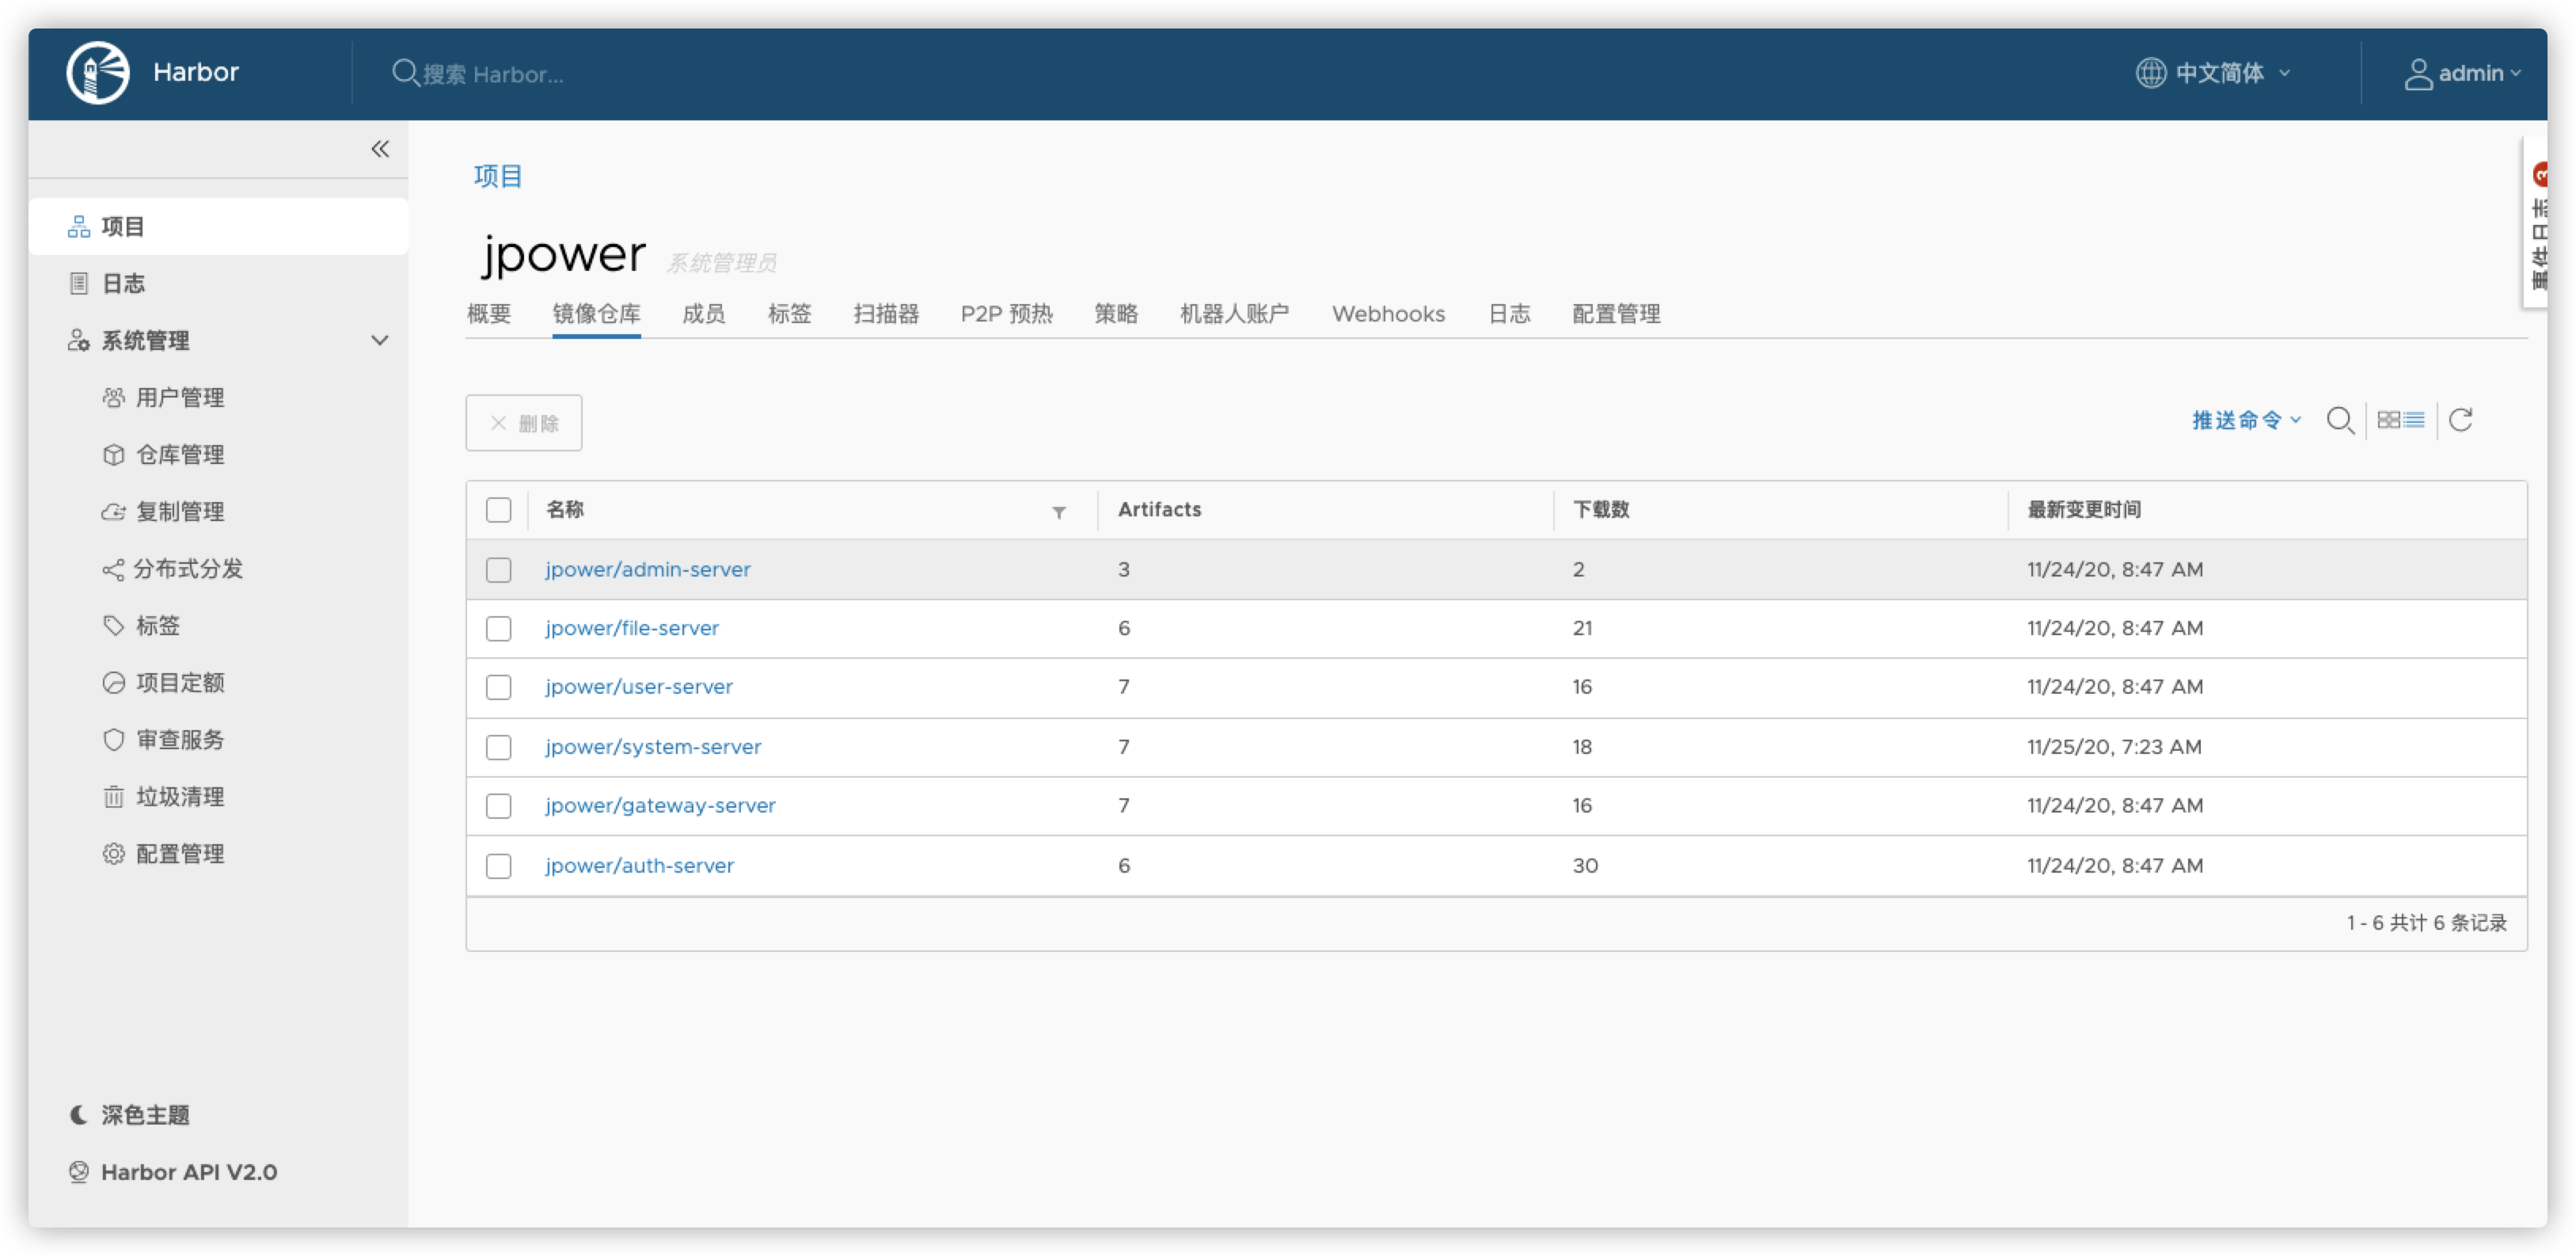Viewport: 2576px width, 1256px height.
Task: Switch to the 策略 tab
Action: (1116, 314)
